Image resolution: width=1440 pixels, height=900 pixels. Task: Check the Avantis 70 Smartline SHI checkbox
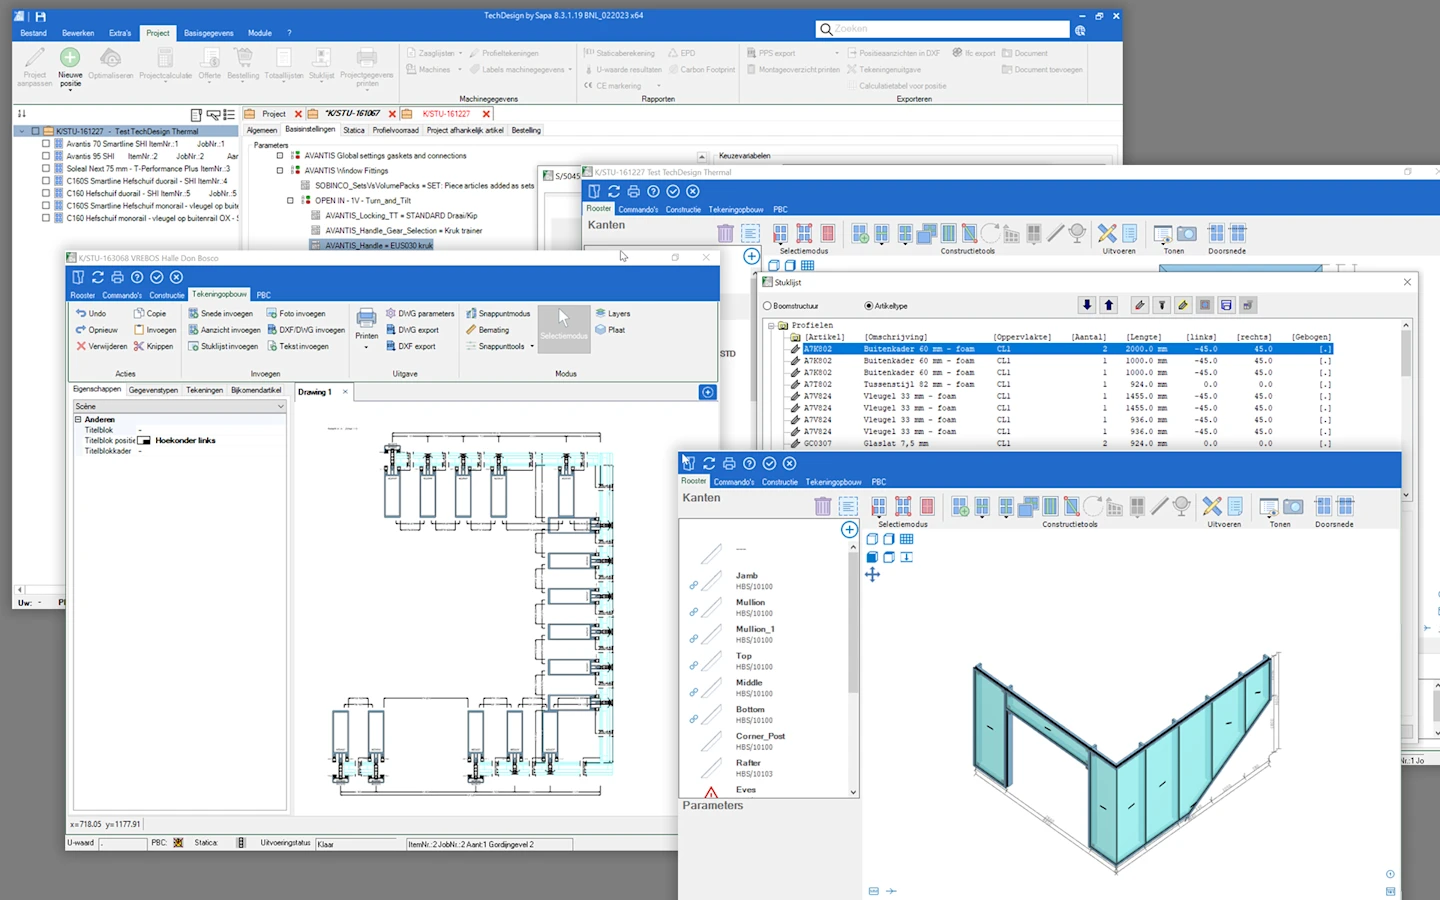pyautogui.click(x=45, y=143)
